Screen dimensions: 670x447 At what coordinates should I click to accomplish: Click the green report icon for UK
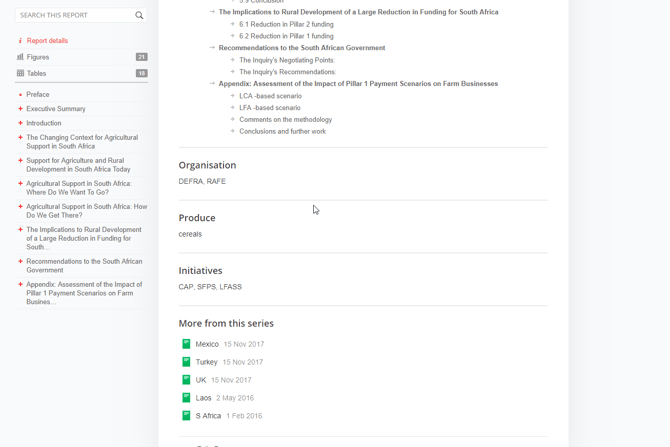[x=186, y=380]
